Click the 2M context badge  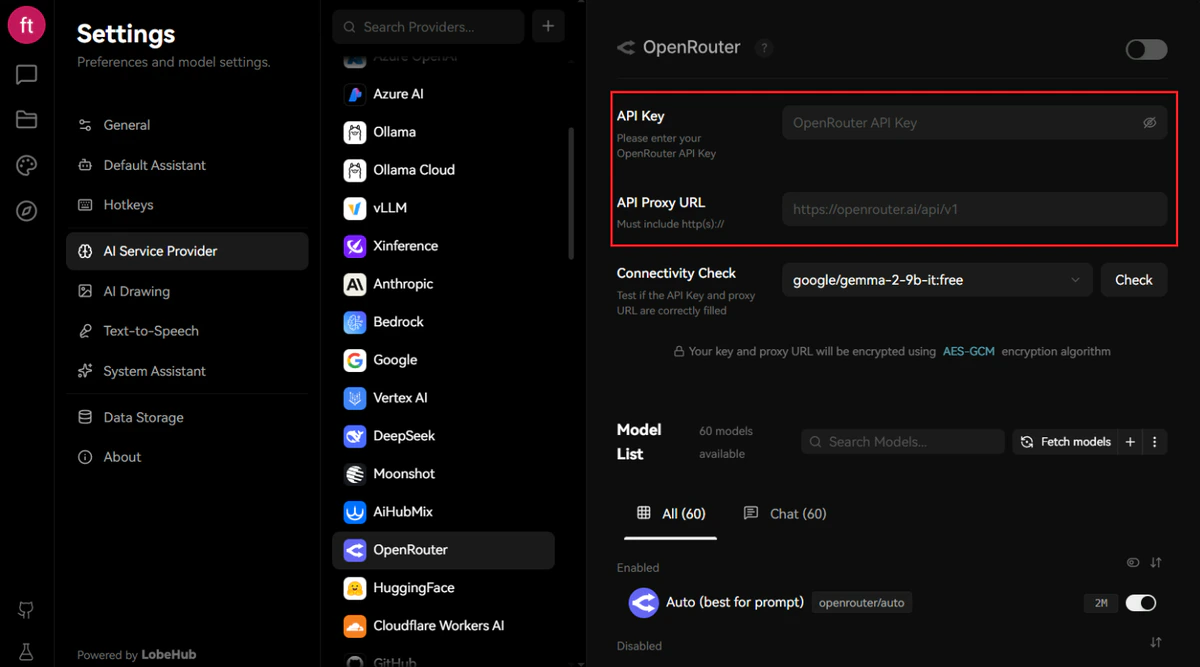tap(1099, 603)
